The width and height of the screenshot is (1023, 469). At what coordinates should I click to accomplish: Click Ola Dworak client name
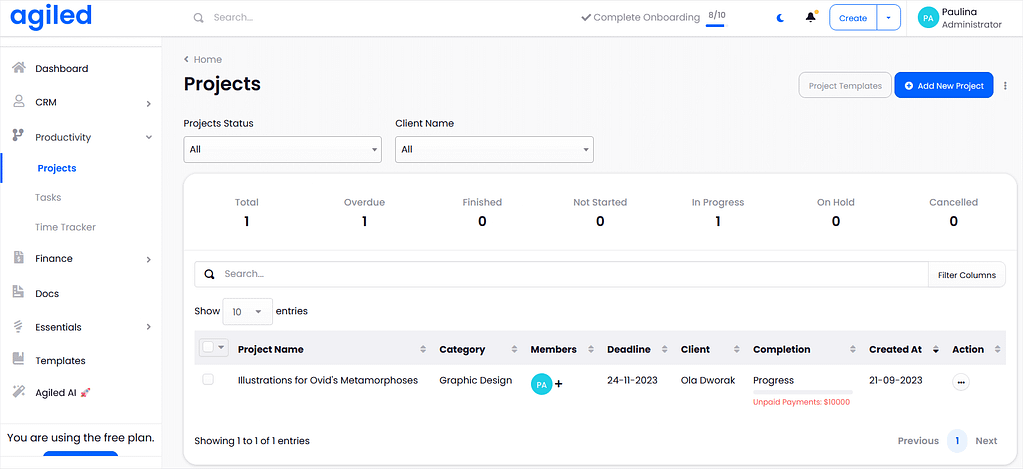pos(708,380)
